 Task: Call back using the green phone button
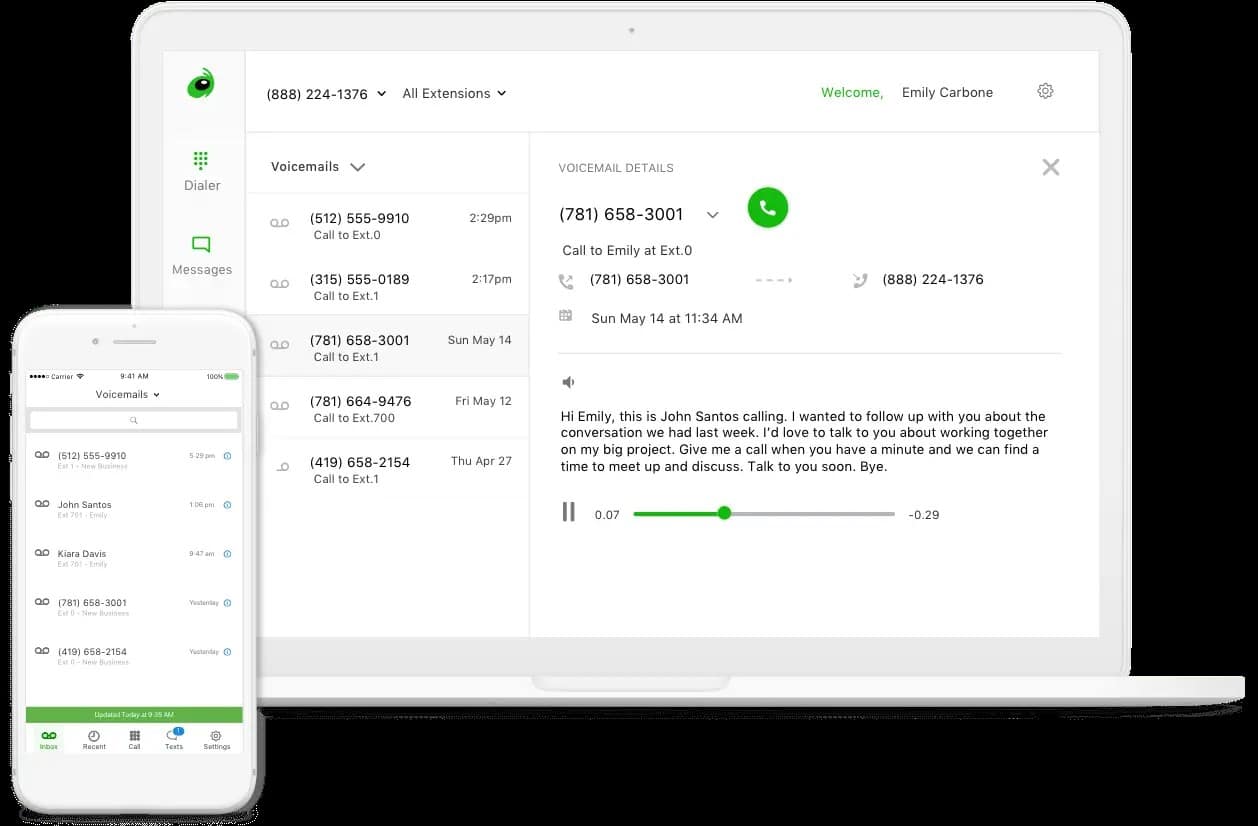767,208
